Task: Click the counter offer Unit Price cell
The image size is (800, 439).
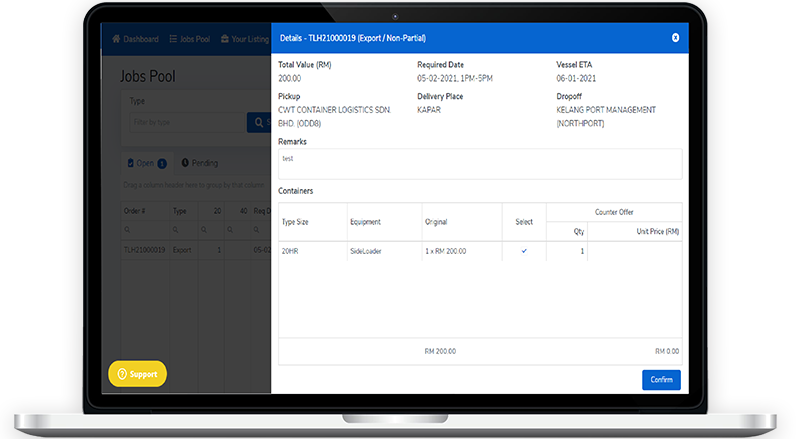Action: [x=633, y=251]
